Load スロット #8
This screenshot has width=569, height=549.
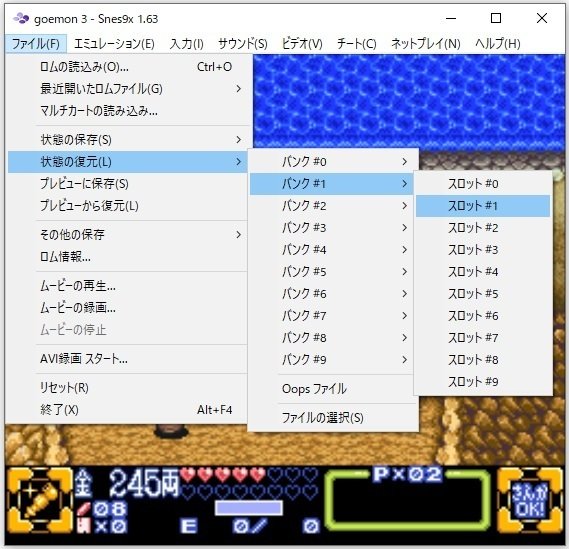pyautogui.click(x=483, y=360)
